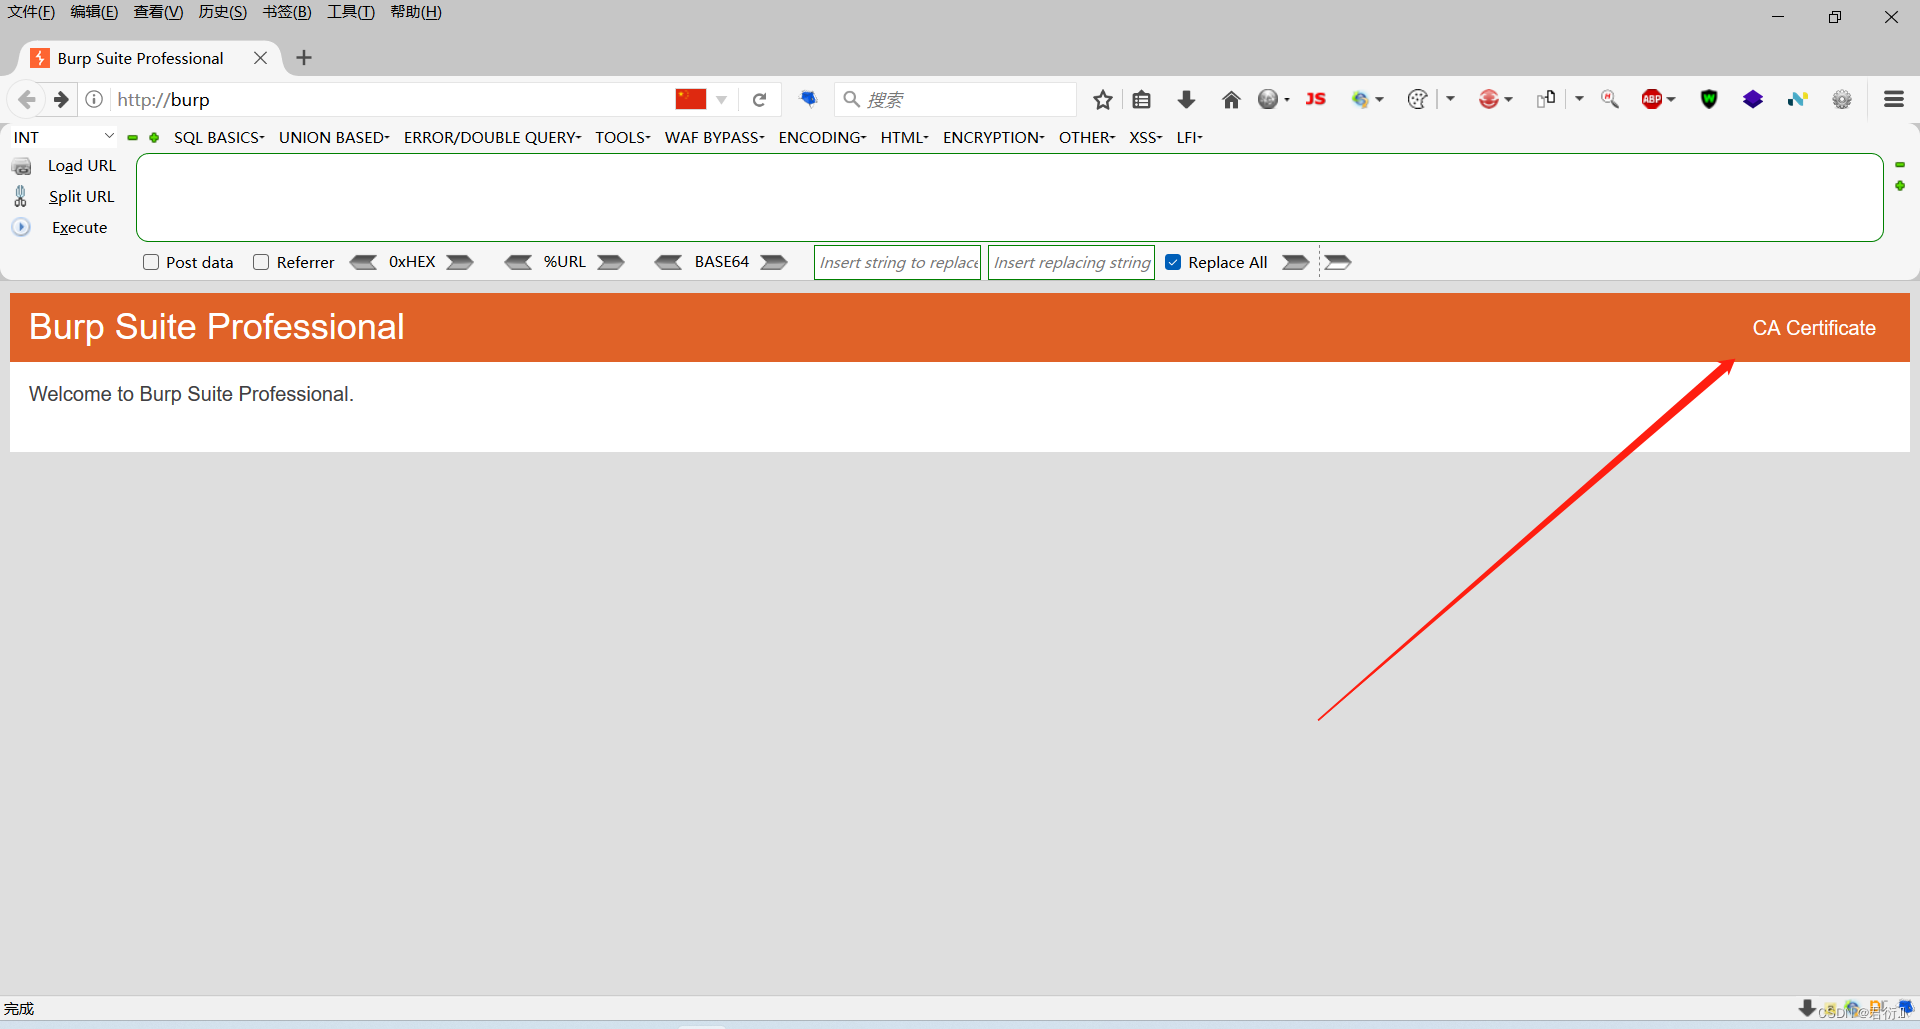This screenshot has height=1029, width=1920.
Task: Click the gray gear extension icon in toolbar
Action: [1842, 99]
